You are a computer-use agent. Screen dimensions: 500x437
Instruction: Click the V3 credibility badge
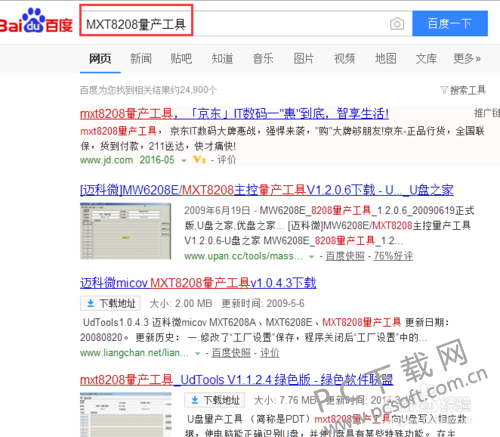click(x=199, y=160)
